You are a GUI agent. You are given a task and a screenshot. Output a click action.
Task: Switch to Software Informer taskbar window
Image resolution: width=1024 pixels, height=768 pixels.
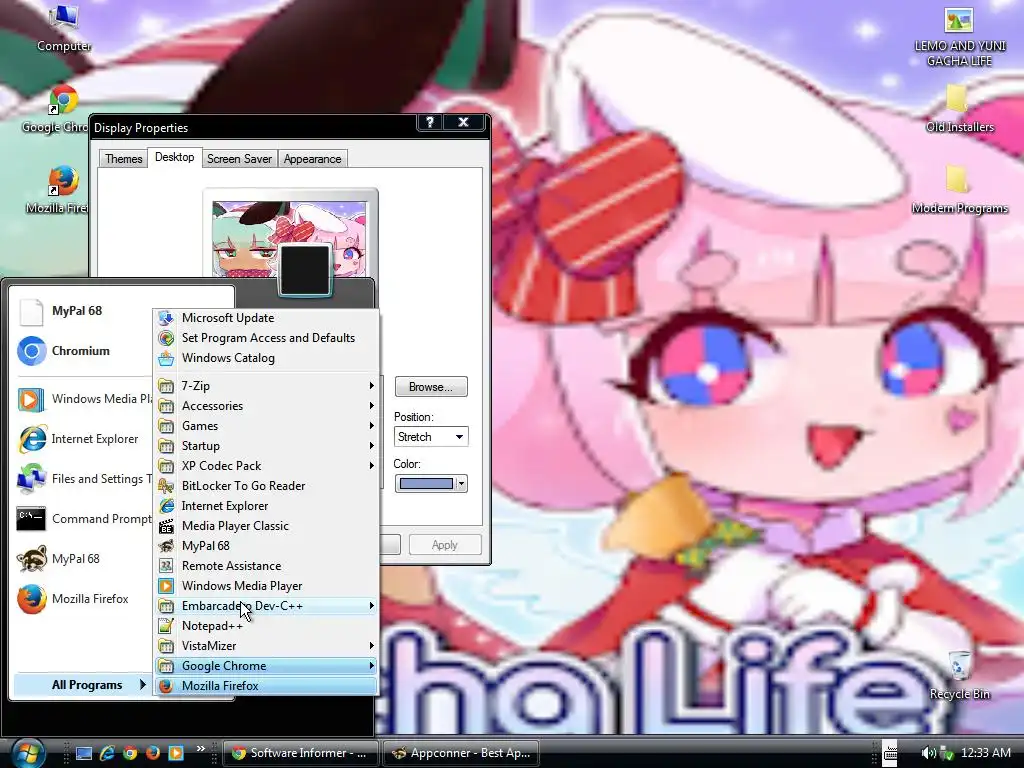(300, 753)
